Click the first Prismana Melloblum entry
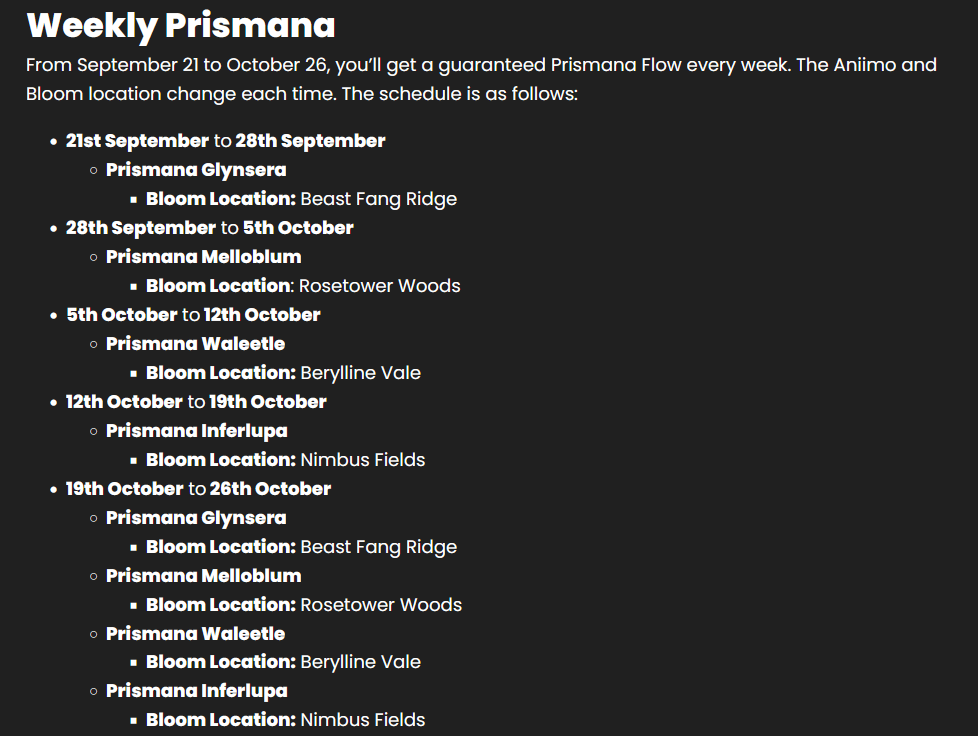978x736 pixels. tap(203, 257)
